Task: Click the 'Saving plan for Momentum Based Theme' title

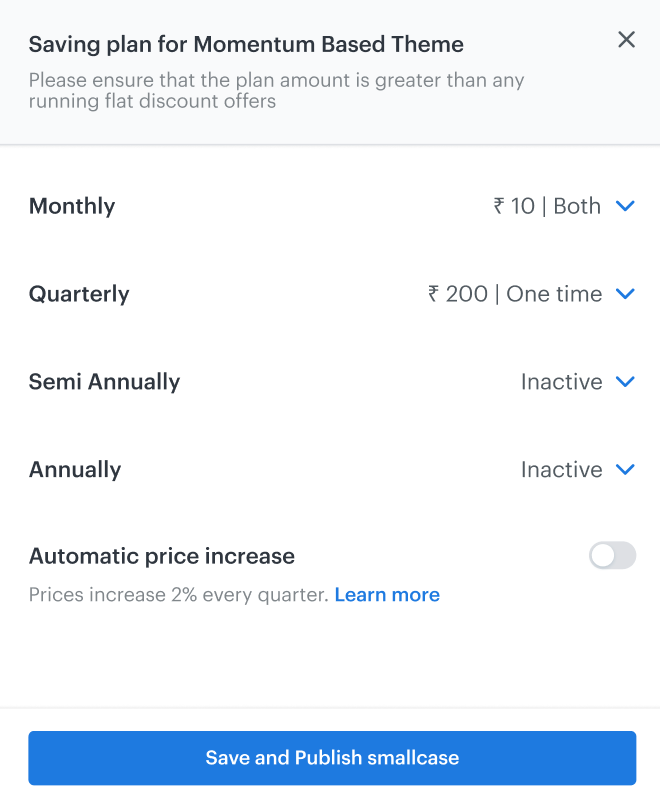Action: pyautogui.click(x=246, y=44)
